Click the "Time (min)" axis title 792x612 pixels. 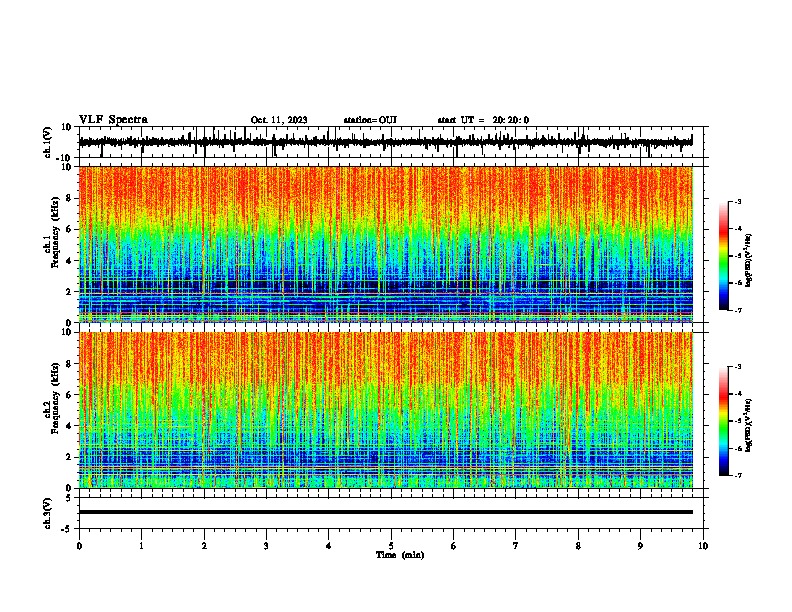[400, 555]
